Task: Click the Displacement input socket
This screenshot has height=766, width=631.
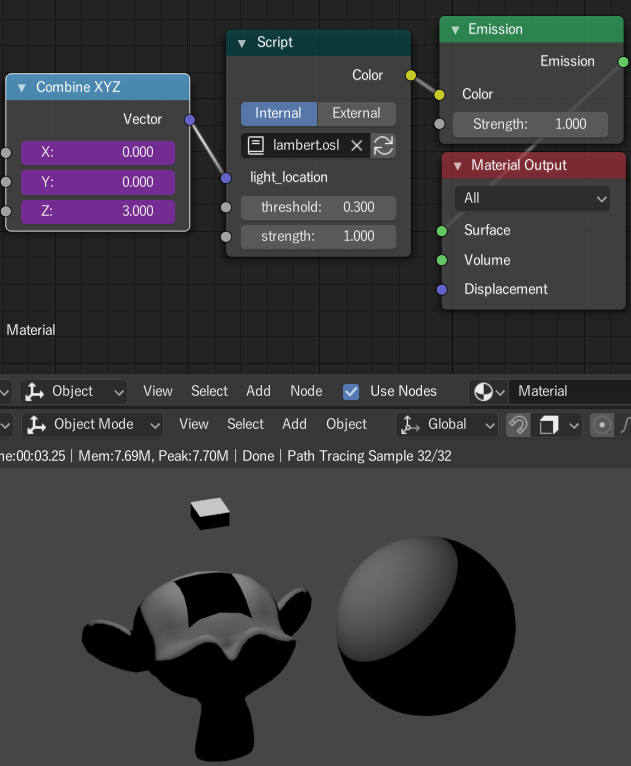Action: (442, 290)
